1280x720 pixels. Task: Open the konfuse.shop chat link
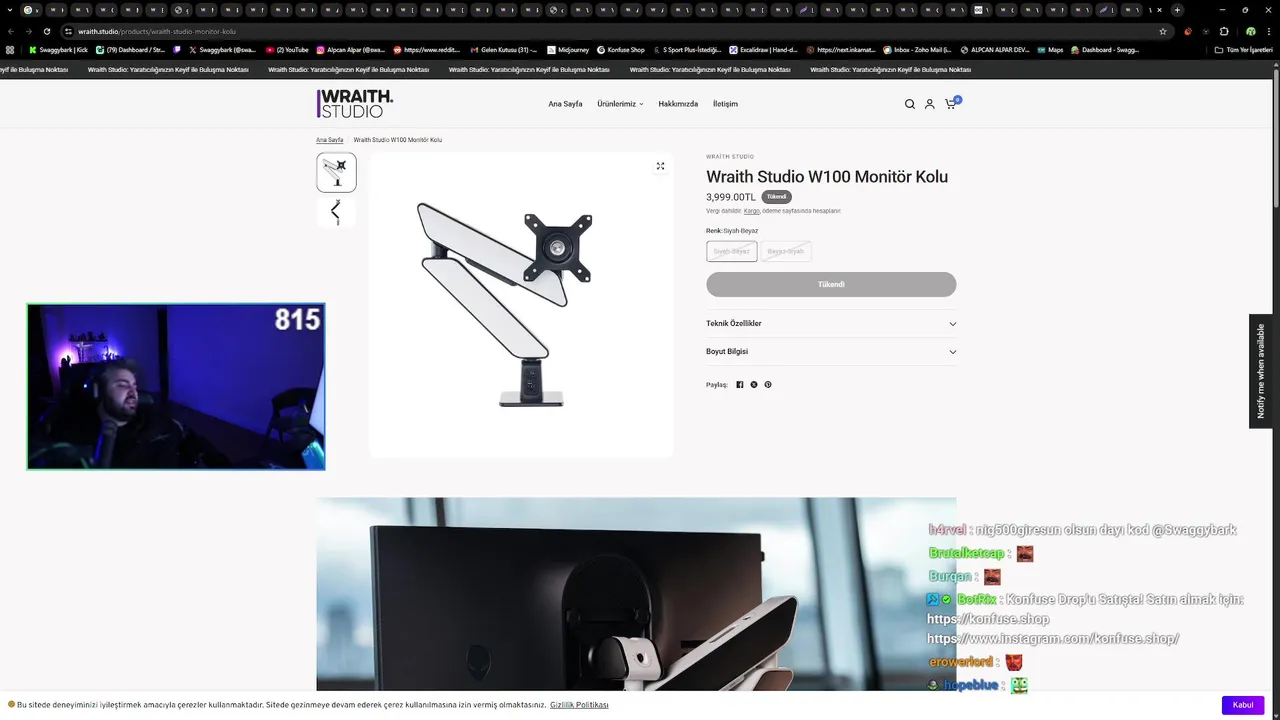pyautogui.click(x=988, y=619)
